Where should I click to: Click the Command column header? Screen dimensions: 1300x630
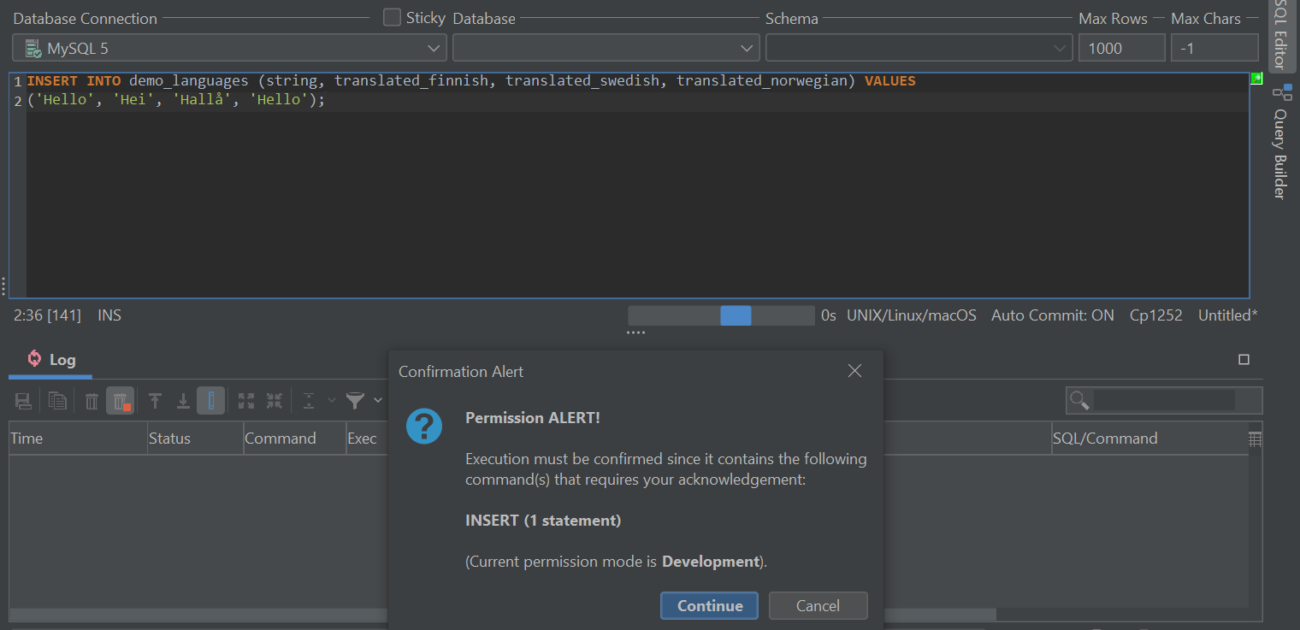pos(294,438)
